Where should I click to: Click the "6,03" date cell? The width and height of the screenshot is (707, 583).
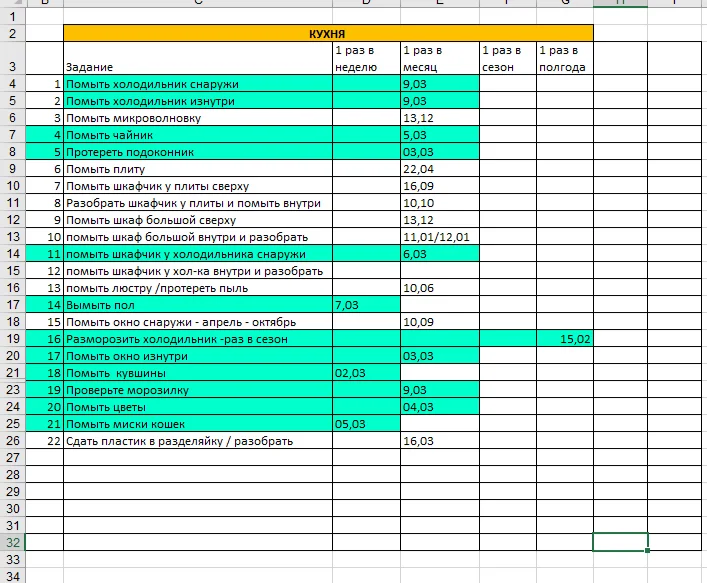click(x=440, y=254)
